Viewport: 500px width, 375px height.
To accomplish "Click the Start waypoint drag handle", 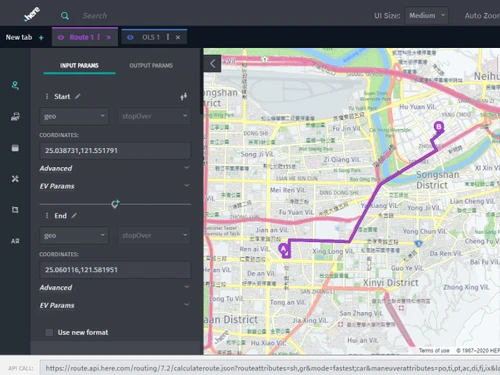I will pos(47,97).
